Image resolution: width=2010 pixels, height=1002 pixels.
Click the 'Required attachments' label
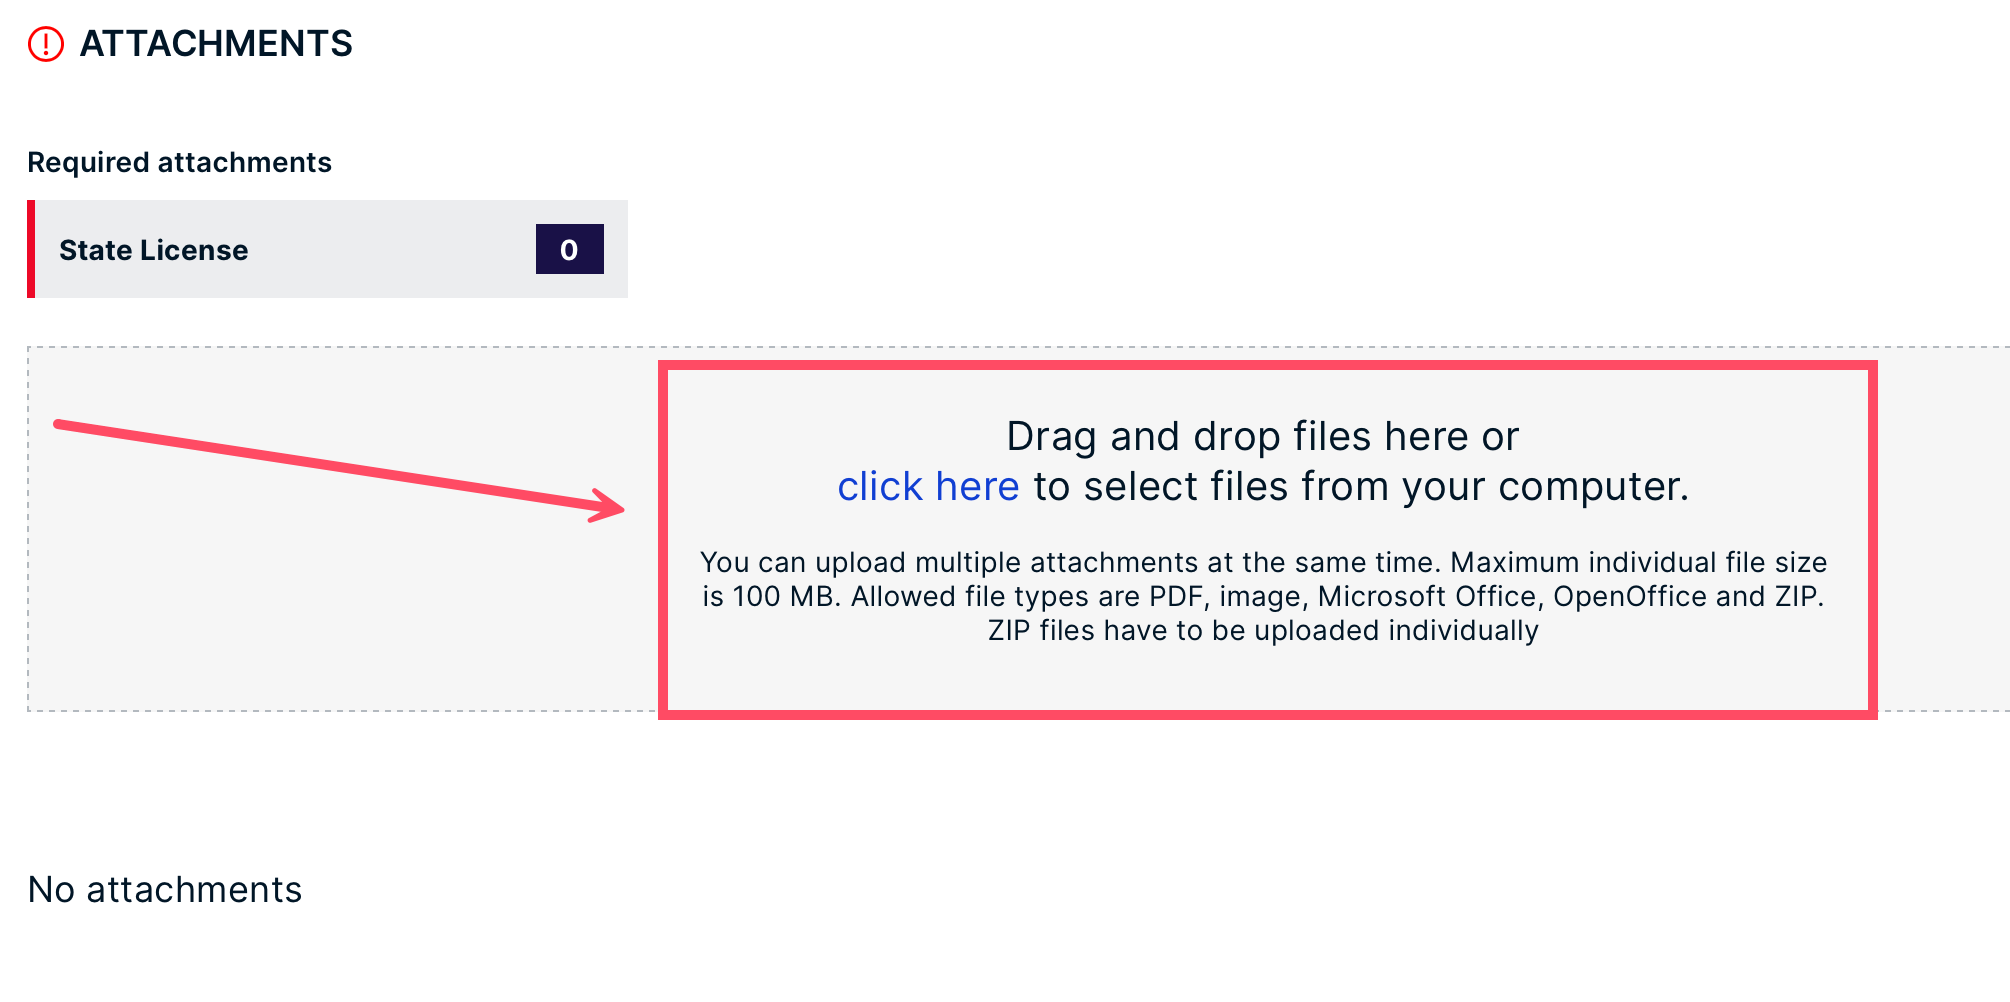pos(179,162)
